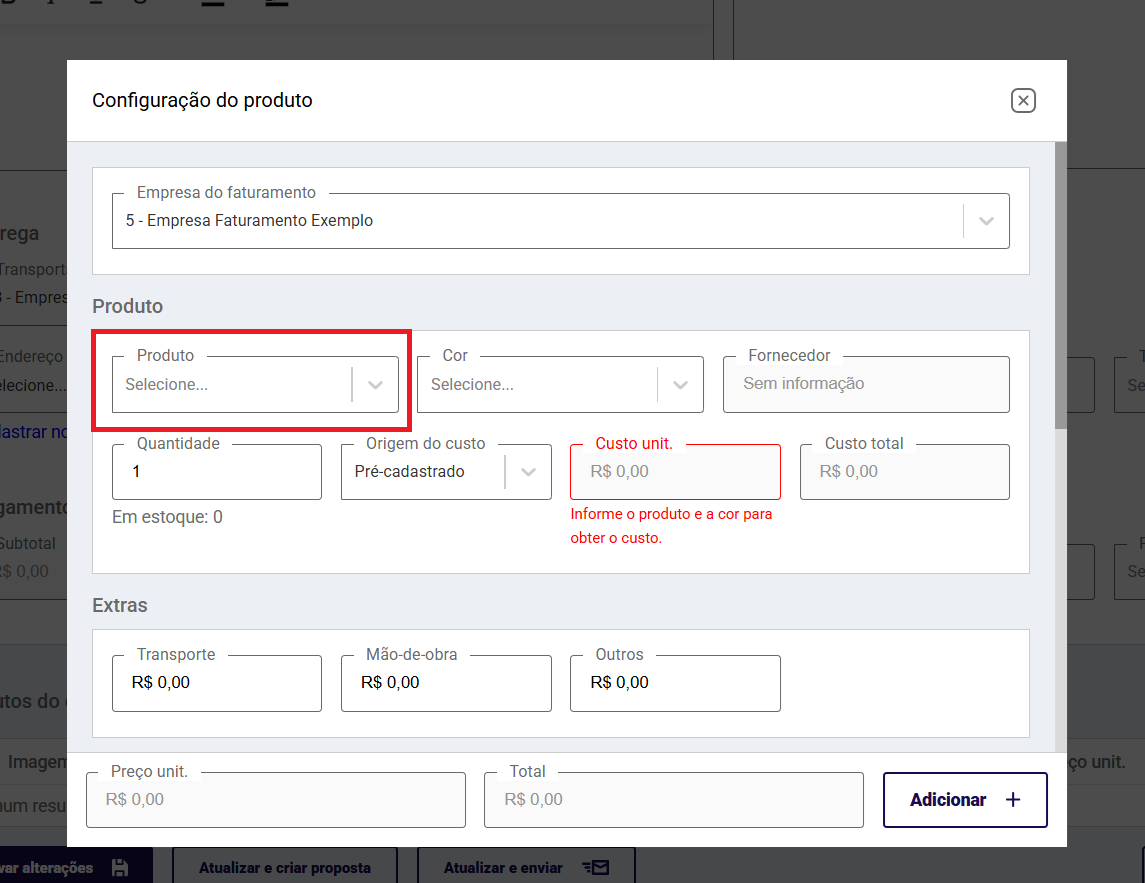Image resolution: width=1145 pixels, height=883 pixels.
Task: Click the Total field
Action: pos(674,800)
